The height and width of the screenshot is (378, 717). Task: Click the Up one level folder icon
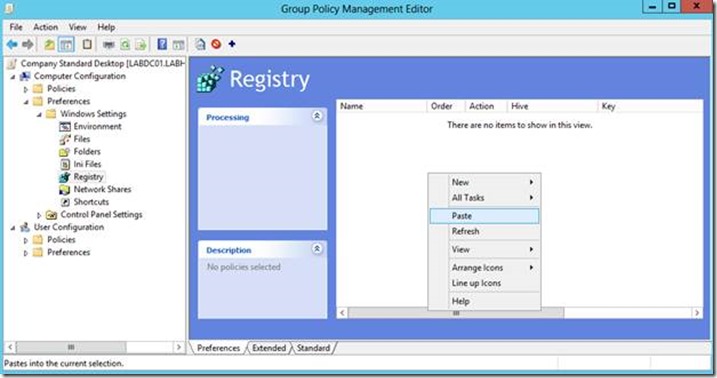pyautogui.click(x=49, y=44)
